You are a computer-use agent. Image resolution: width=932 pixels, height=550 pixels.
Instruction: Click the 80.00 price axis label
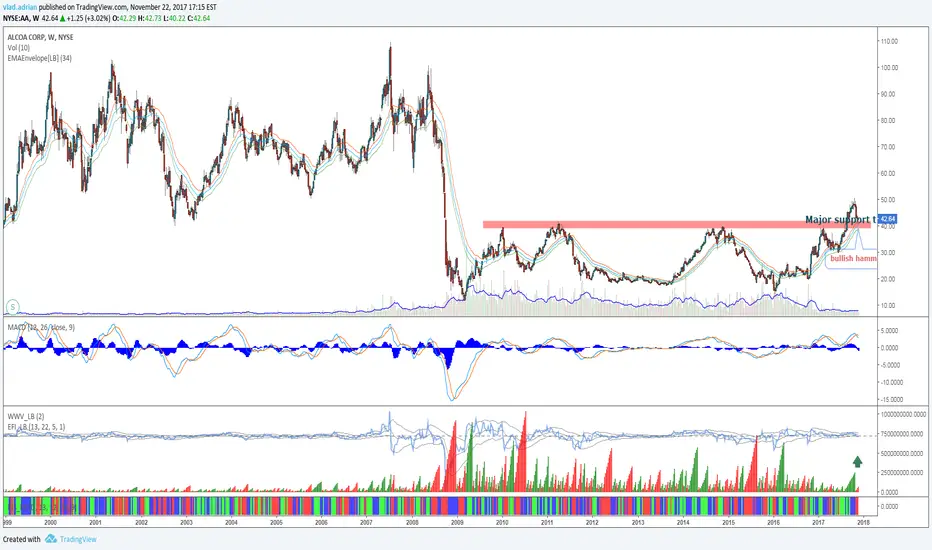tap(887, 121)
